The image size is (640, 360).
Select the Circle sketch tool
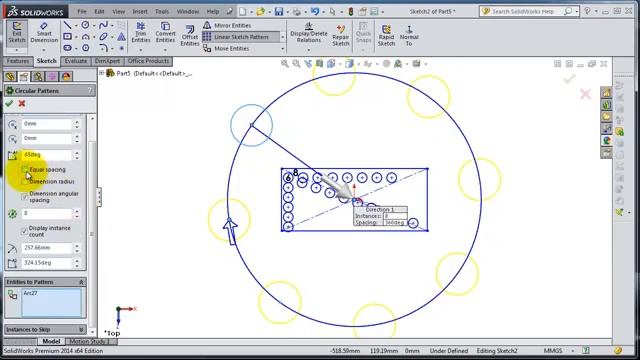click(85, 25)
